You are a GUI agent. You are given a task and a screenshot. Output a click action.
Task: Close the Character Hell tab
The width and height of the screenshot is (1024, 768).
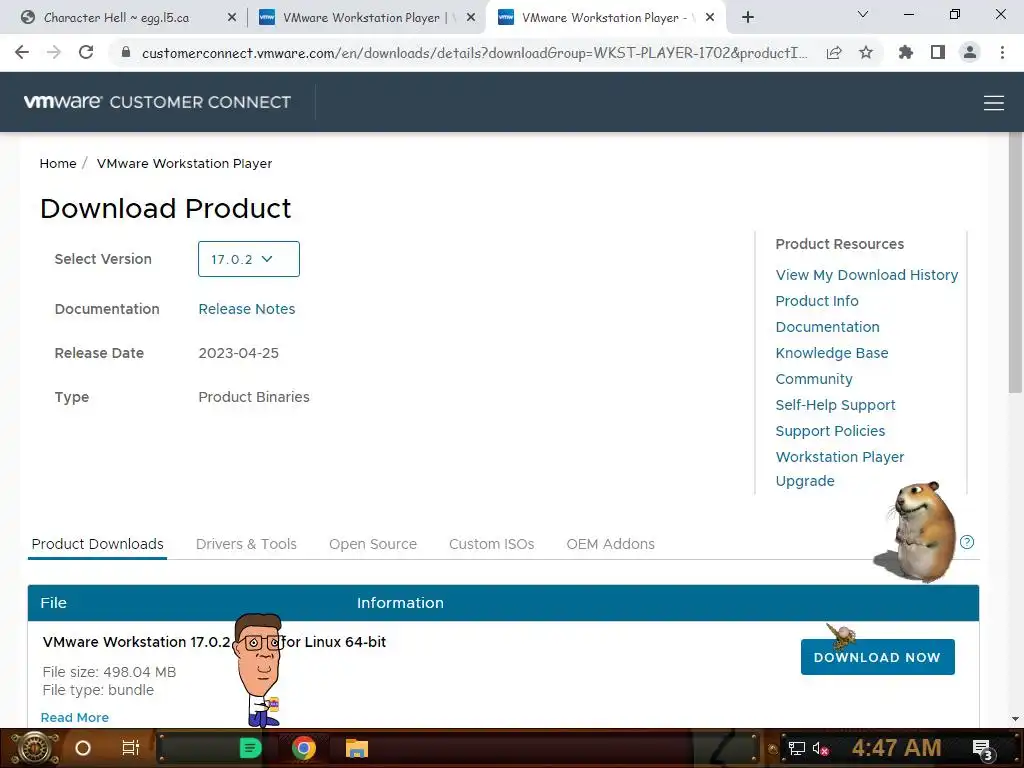pyautogui.click(x=232, y=18)
